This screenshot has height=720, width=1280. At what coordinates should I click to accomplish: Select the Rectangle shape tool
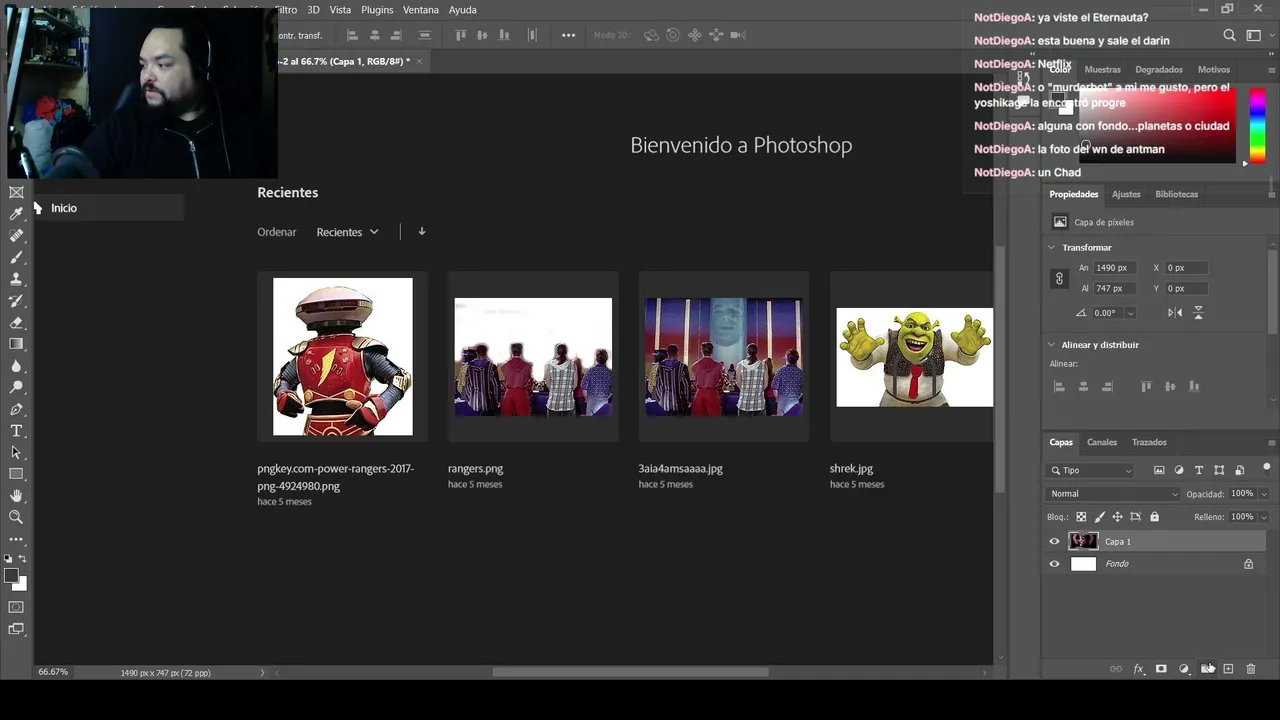pyautogui.click(x=16, y=474)
